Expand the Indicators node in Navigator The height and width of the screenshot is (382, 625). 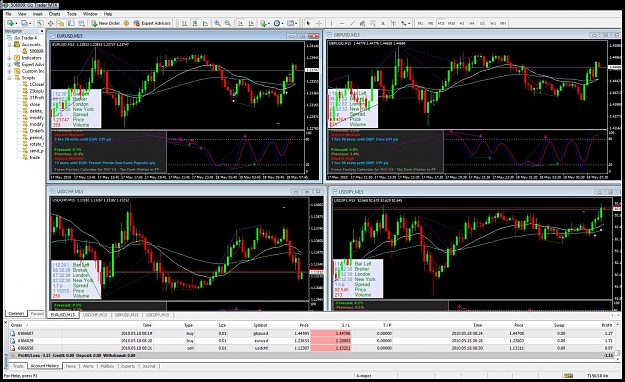9,58
